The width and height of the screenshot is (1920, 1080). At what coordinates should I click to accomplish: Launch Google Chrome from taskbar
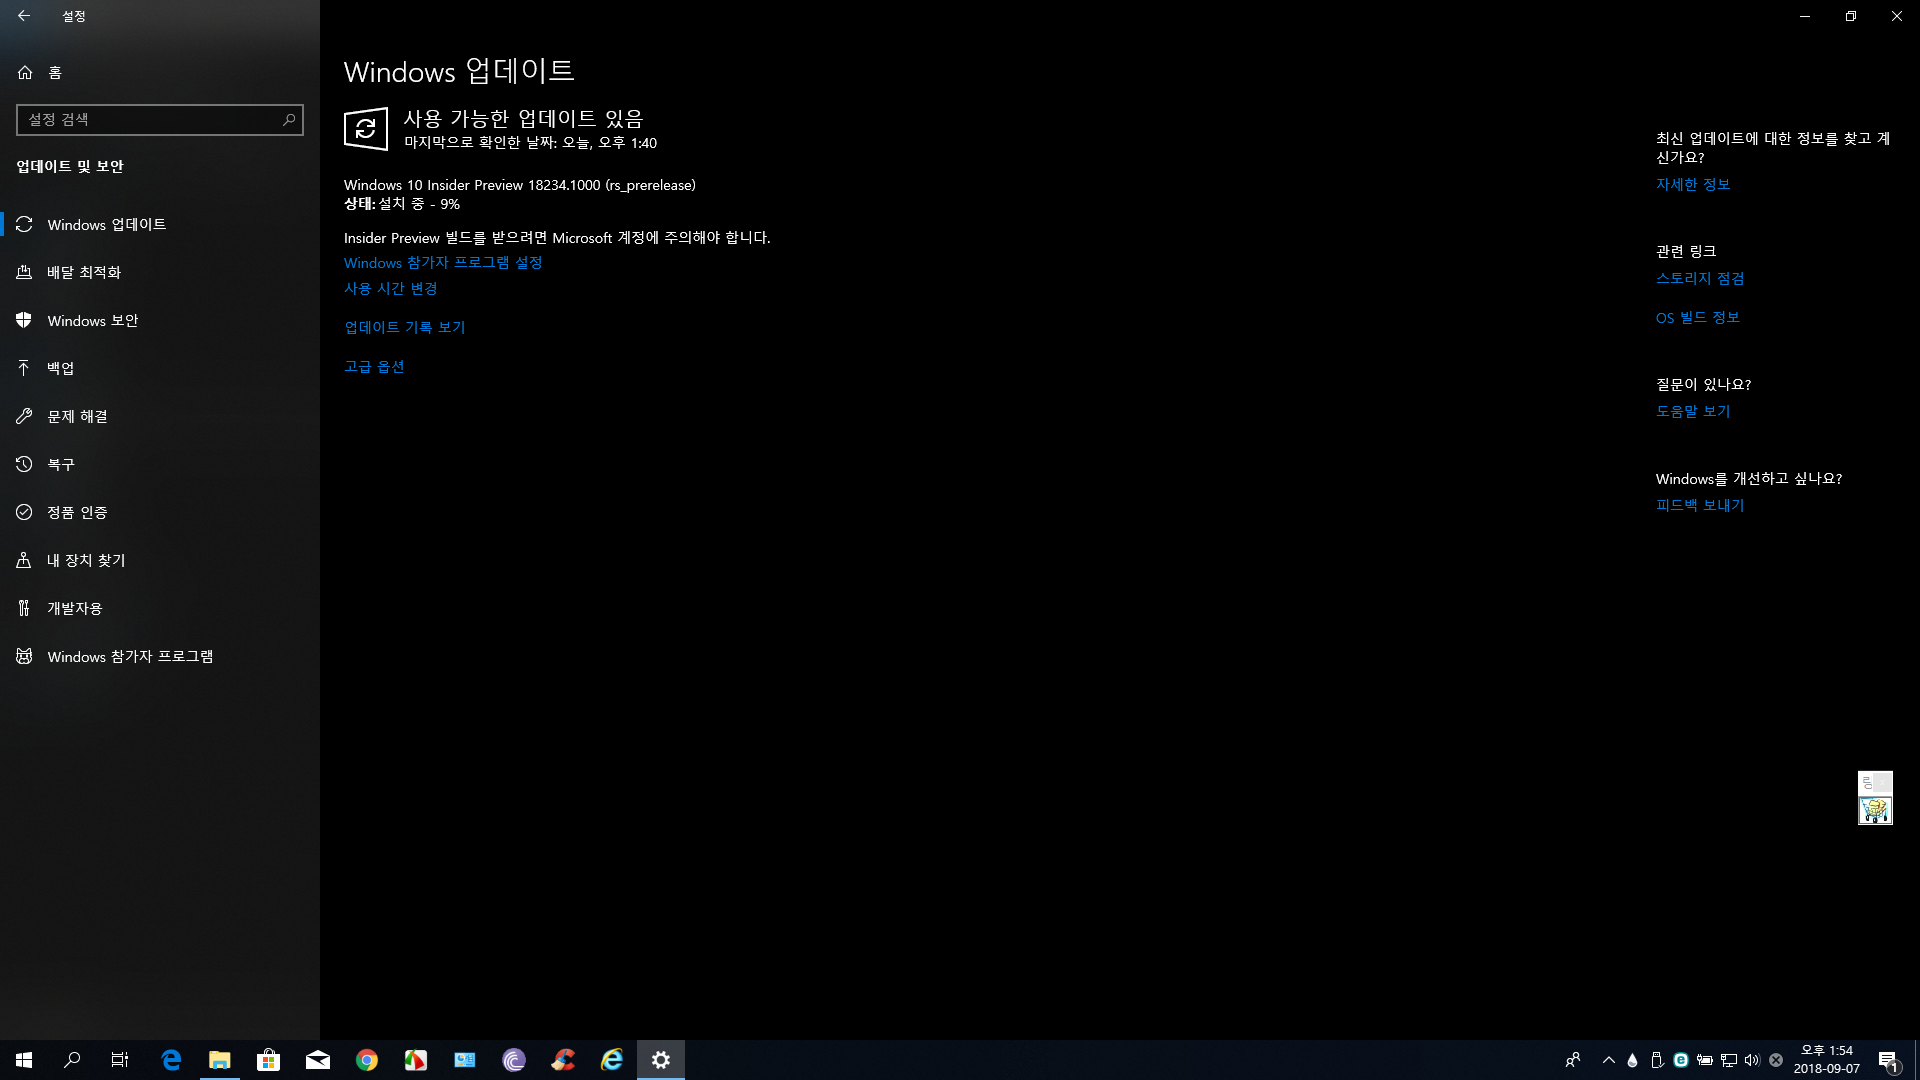(367, 1060)
